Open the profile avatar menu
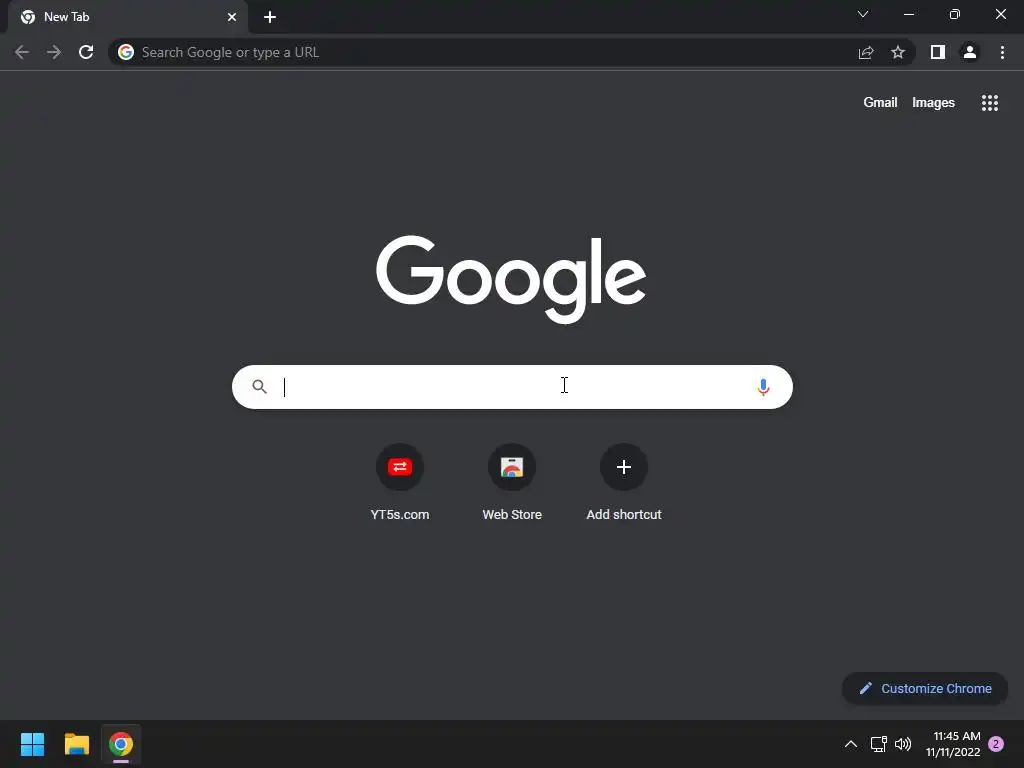Screen dimensions: 1024x768 click(970, 52)
